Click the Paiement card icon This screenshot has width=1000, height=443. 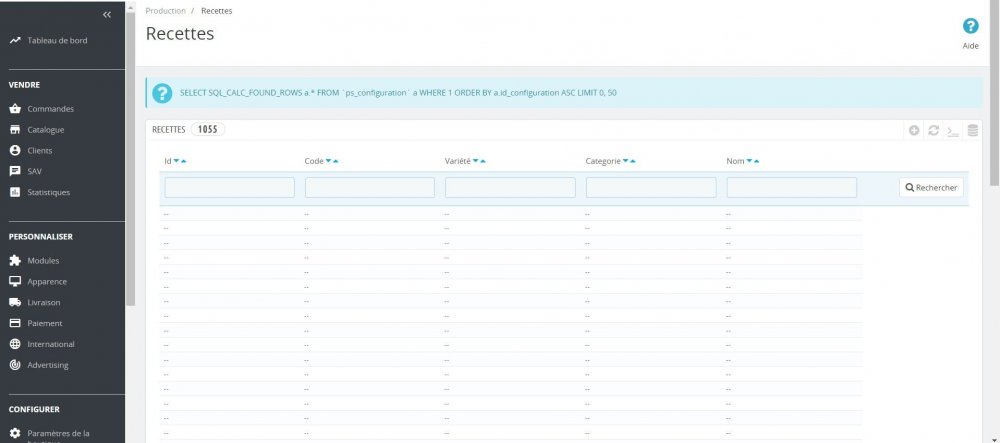[15, 323]
